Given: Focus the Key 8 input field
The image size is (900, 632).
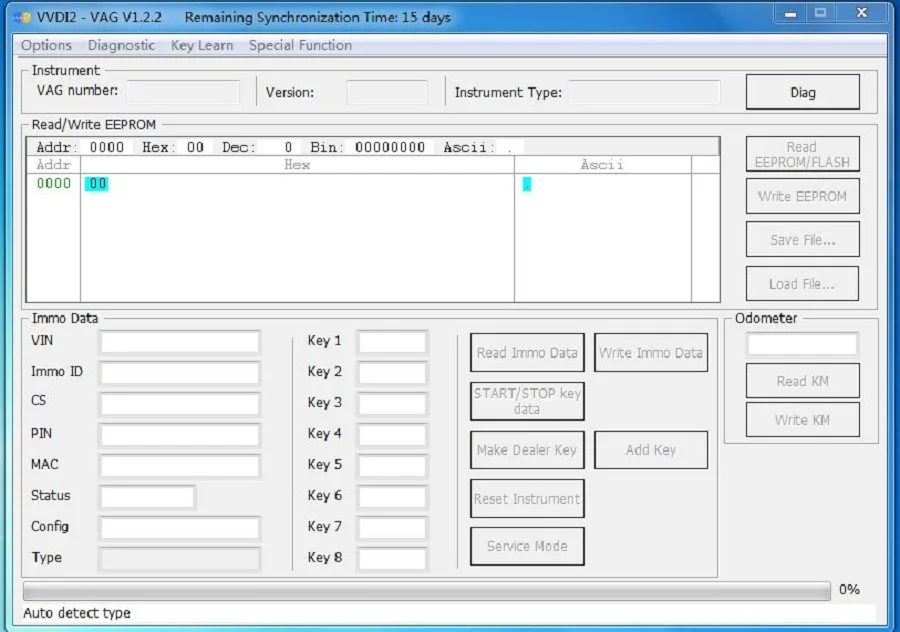Looking at the screenshot, I should click(x=392, y=559).
